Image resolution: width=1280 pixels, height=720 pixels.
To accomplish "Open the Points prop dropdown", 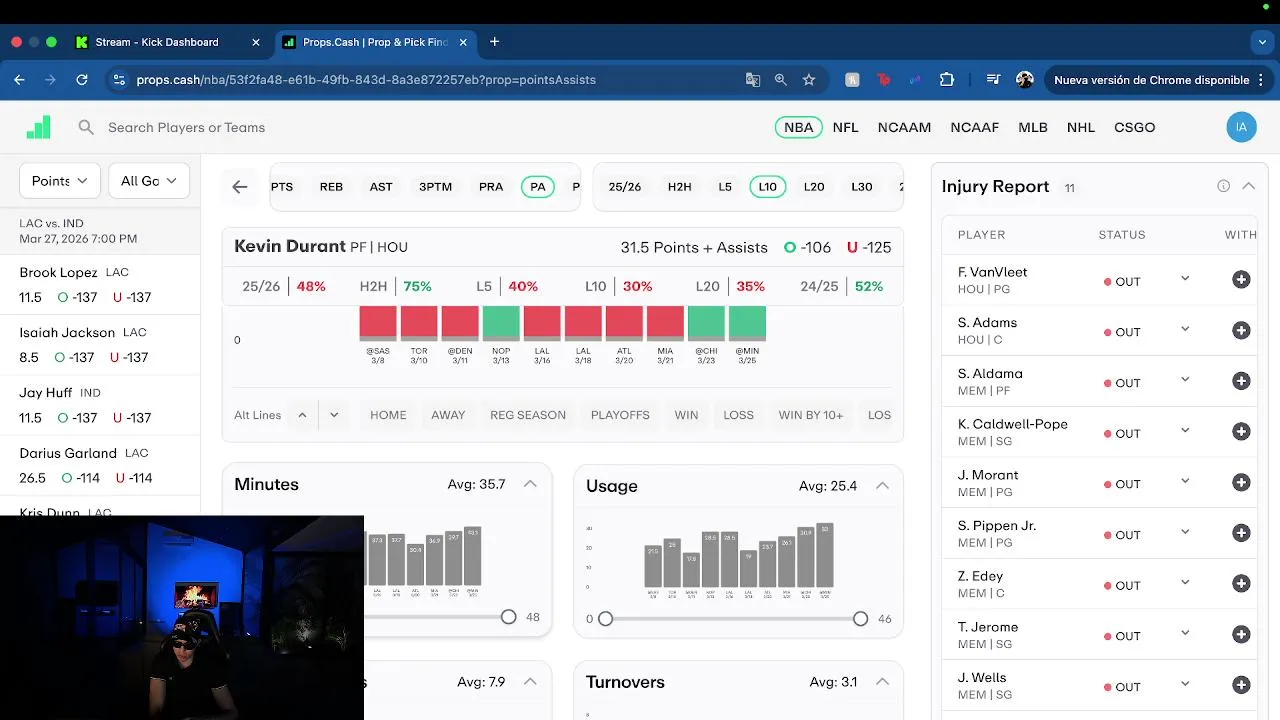I will 60,181.
